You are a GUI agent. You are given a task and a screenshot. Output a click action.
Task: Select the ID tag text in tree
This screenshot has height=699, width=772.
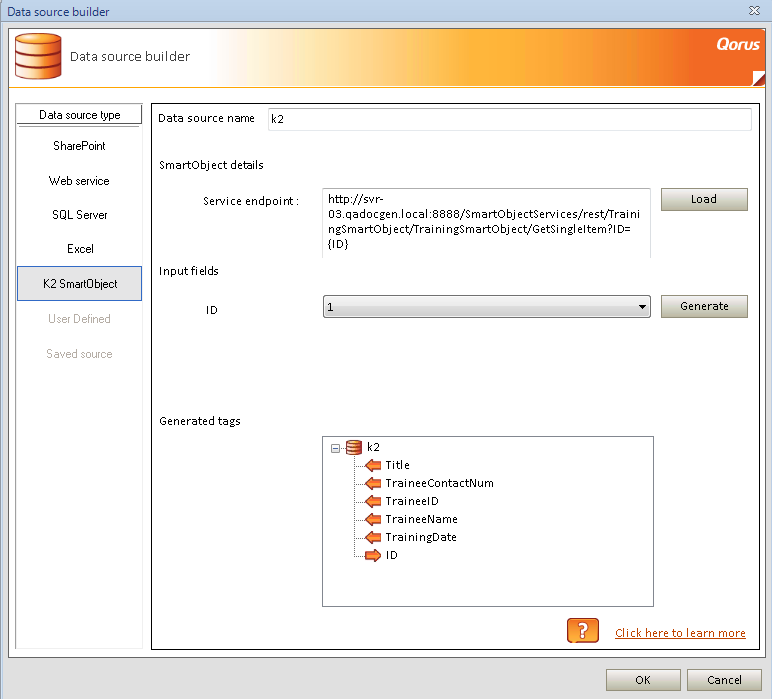coord(391,555)
